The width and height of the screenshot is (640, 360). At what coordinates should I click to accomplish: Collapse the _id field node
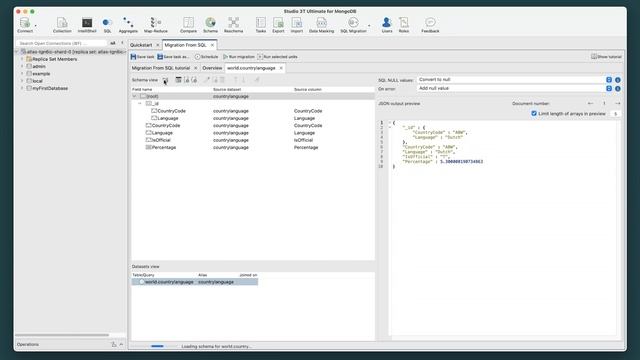(x=140, y=104)
